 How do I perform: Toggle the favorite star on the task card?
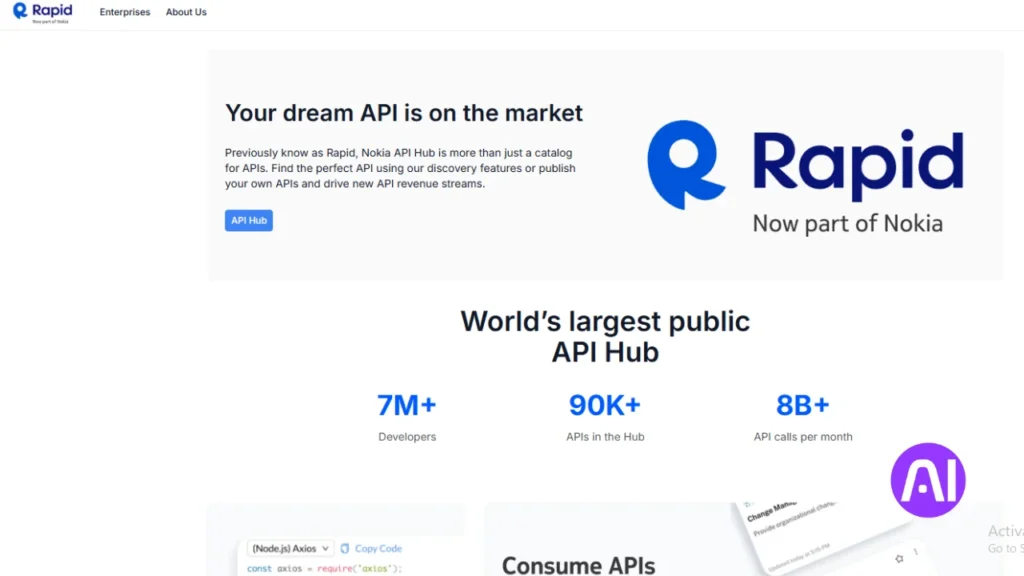pyautogui.click(x=900, y=558)
